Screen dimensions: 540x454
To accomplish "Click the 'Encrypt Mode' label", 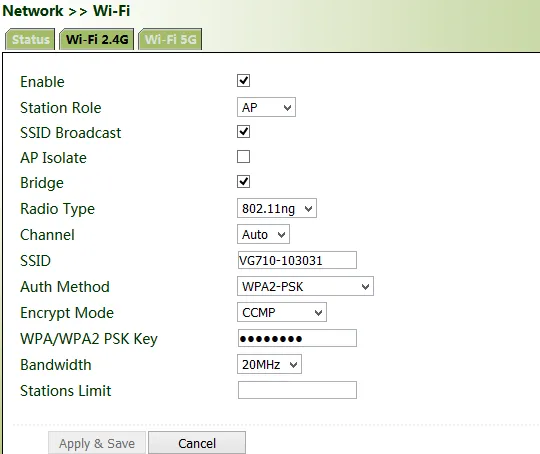I will click(x=67, y=313).
